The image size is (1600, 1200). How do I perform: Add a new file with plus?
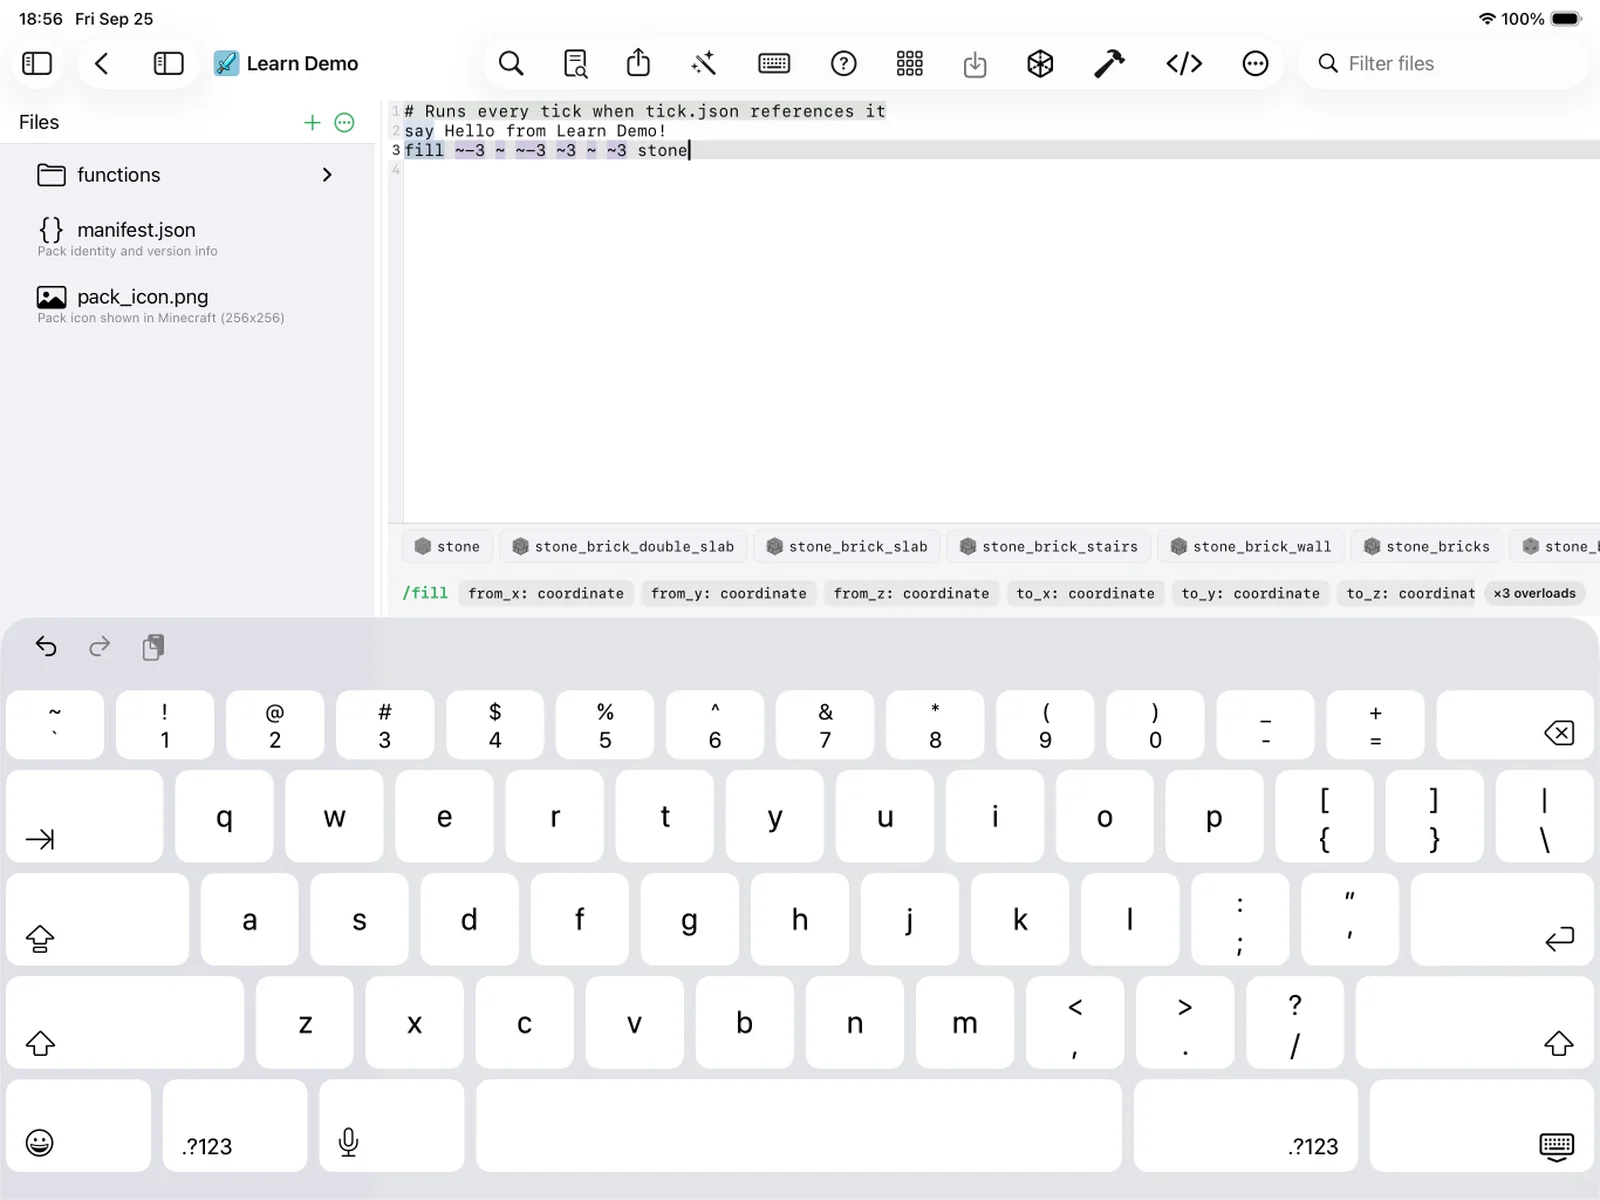click(x=312, y=122)
